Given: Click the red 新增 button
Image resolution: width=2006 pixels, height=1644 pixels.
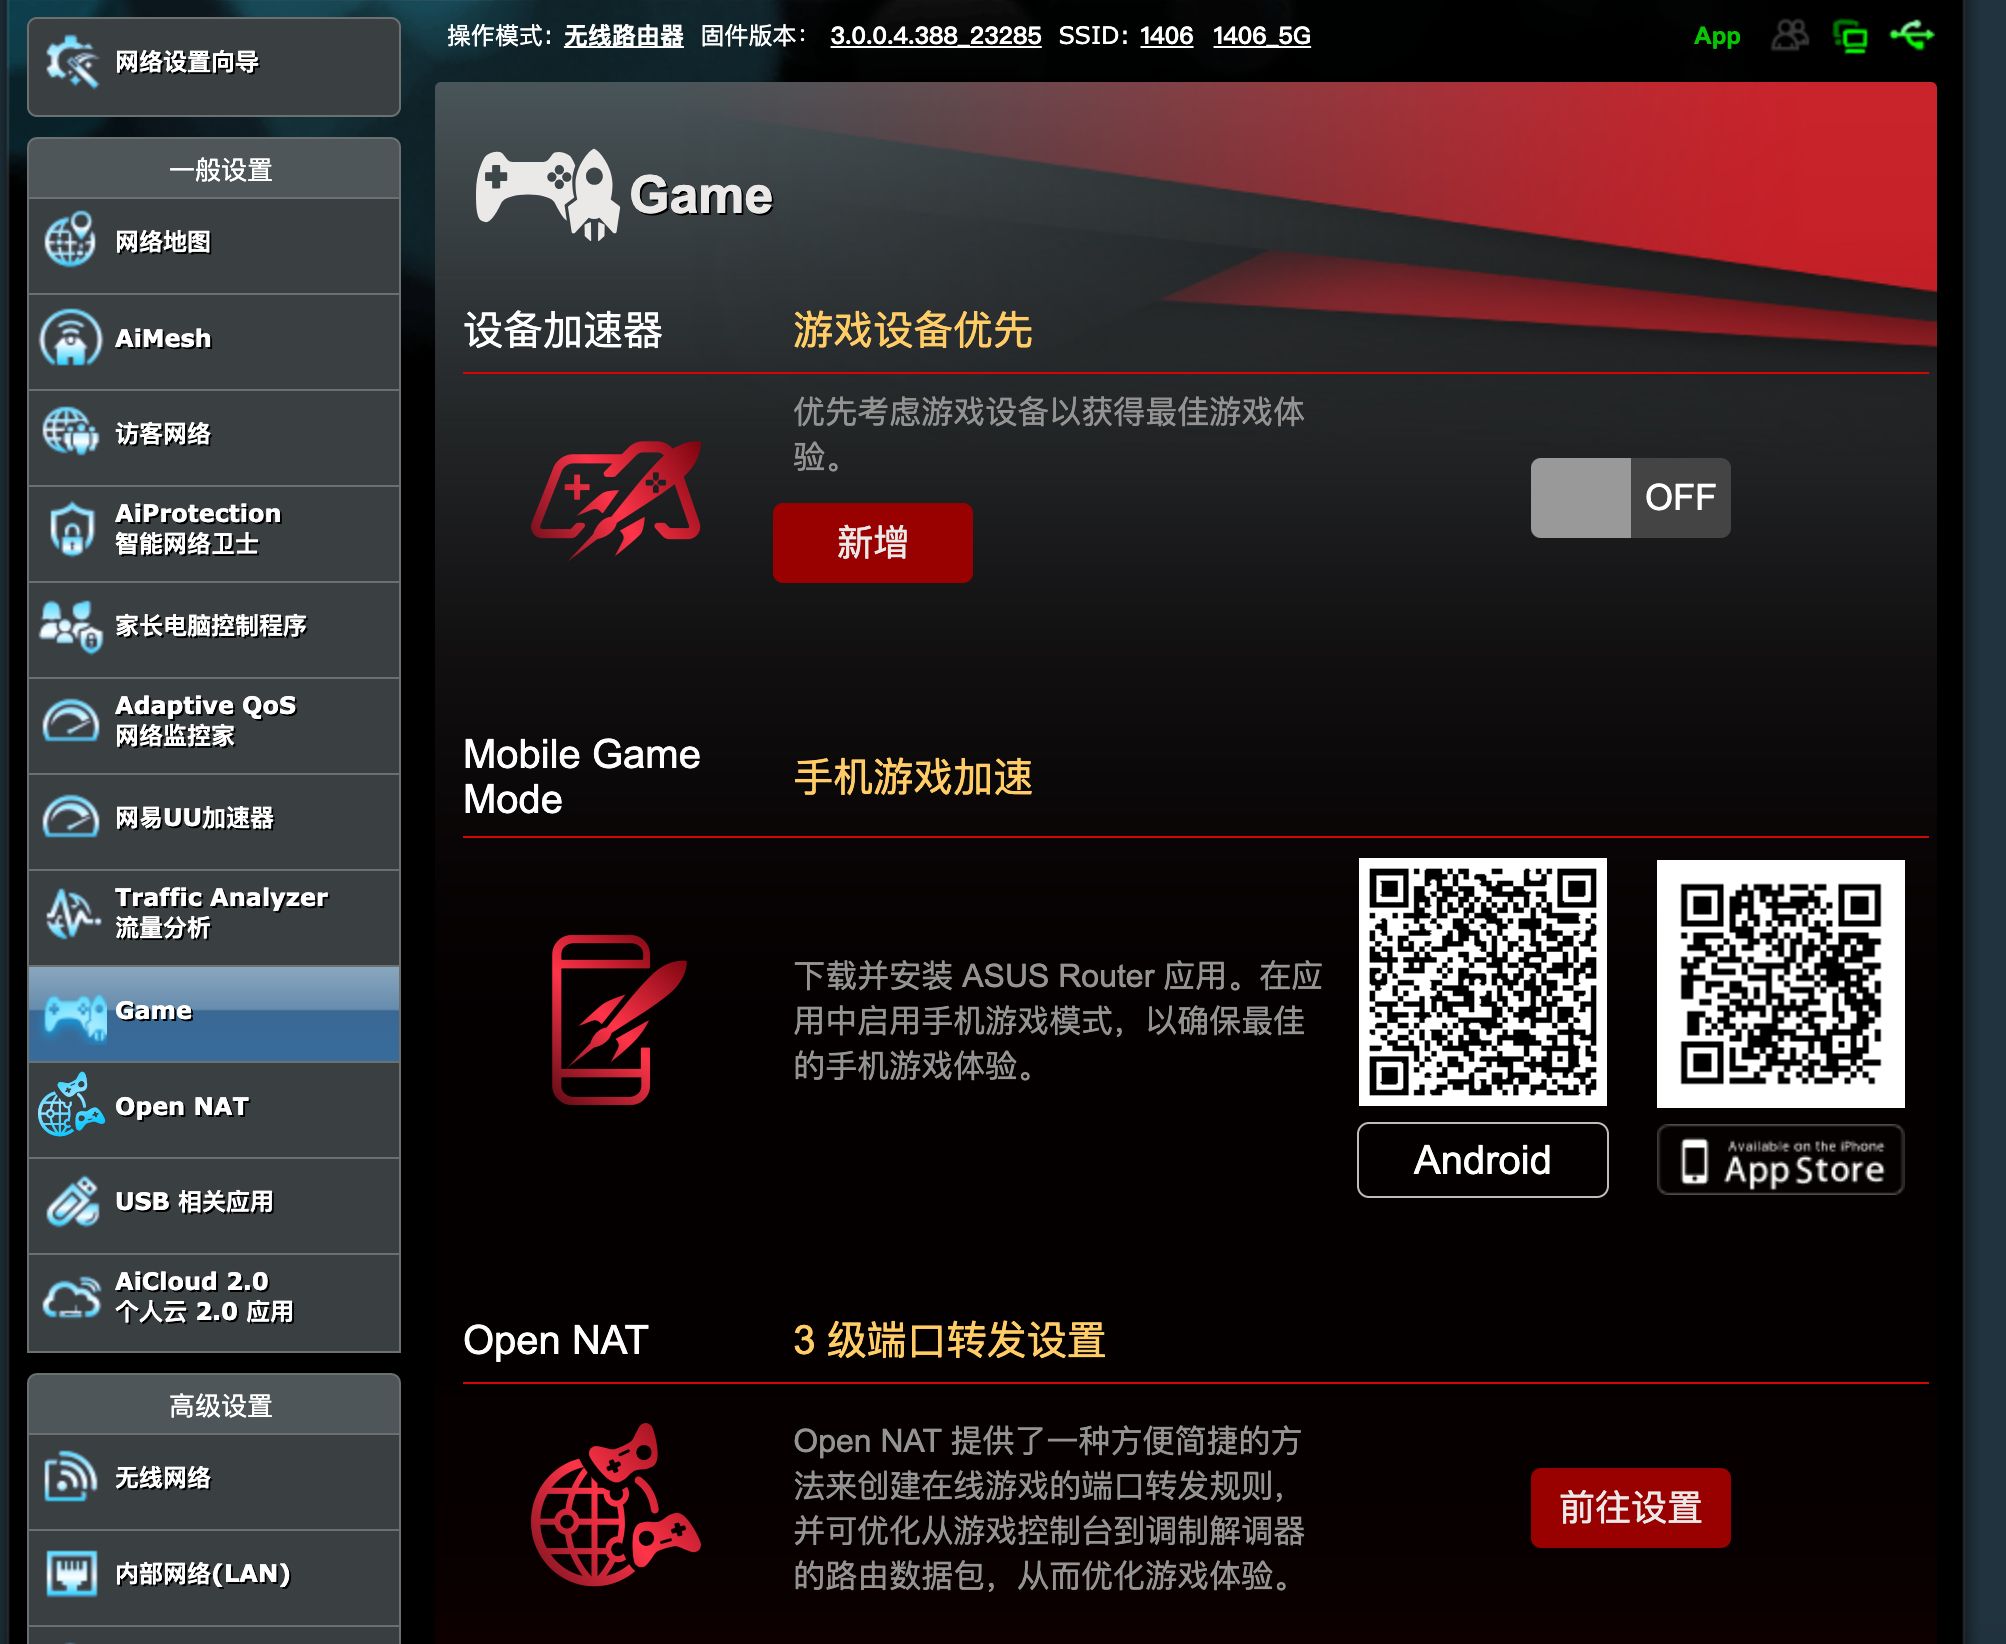Looking at the screenshot, I should click(872, 542).
